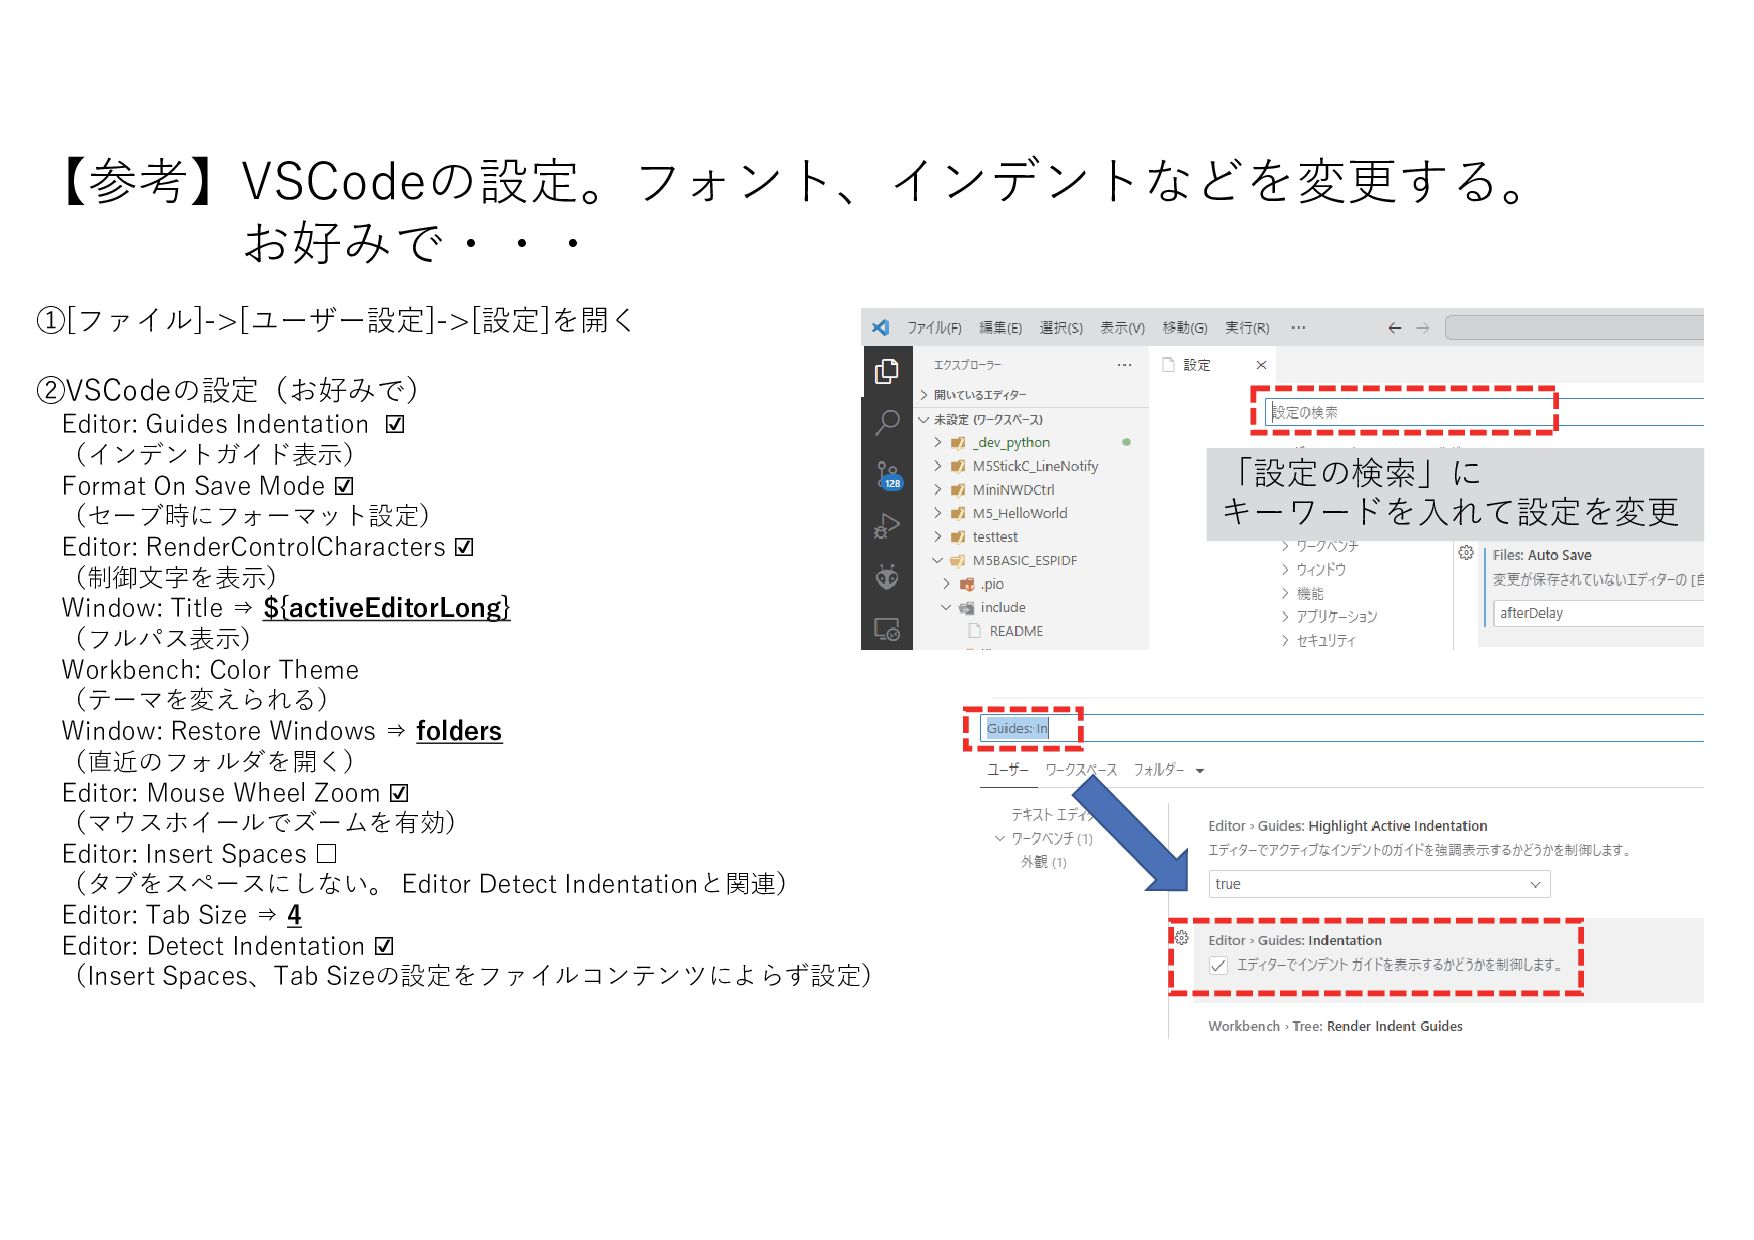Open the afterDelay Auto Save dropdown
The width and height of the screenshot is (1754, 1240).
pyautogui.click(x=1598, y=613)
